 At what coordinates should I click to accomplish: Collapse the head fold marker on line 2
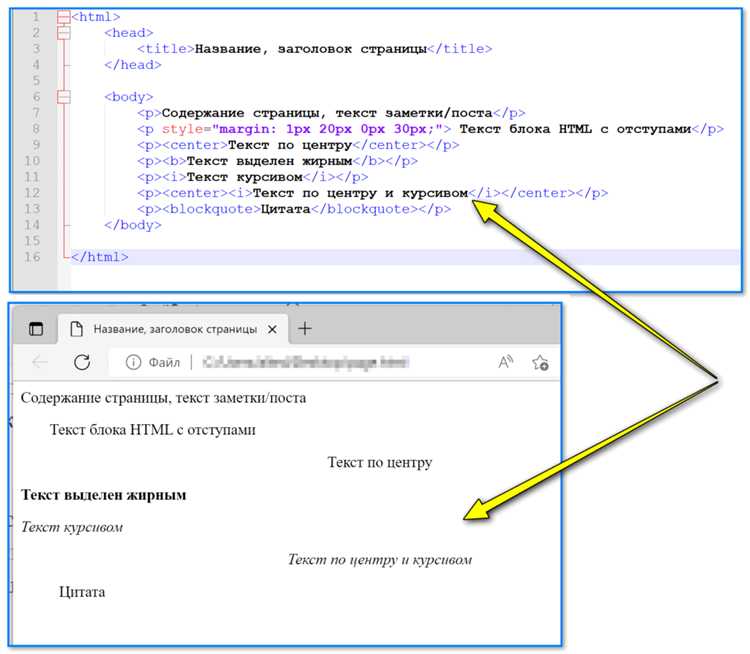click(64, 33)
